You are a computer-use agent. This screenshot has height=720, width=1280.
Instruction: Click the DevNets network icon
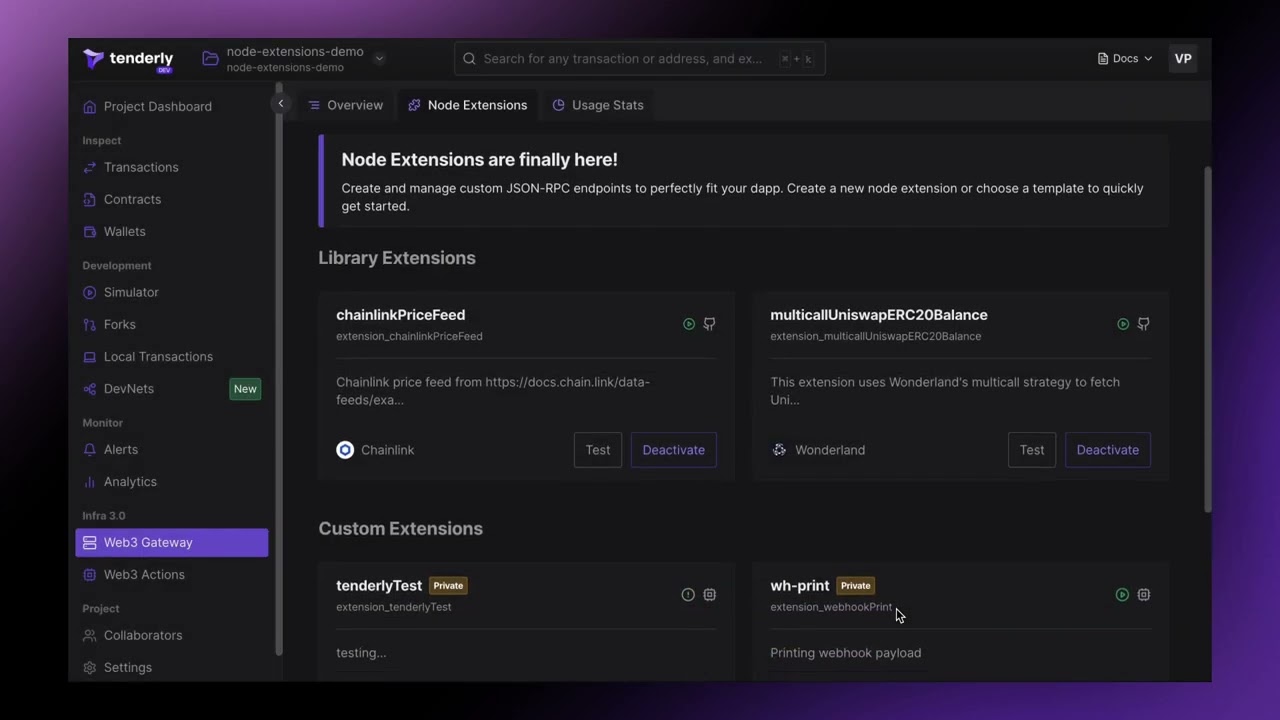[x=90, y=388]
